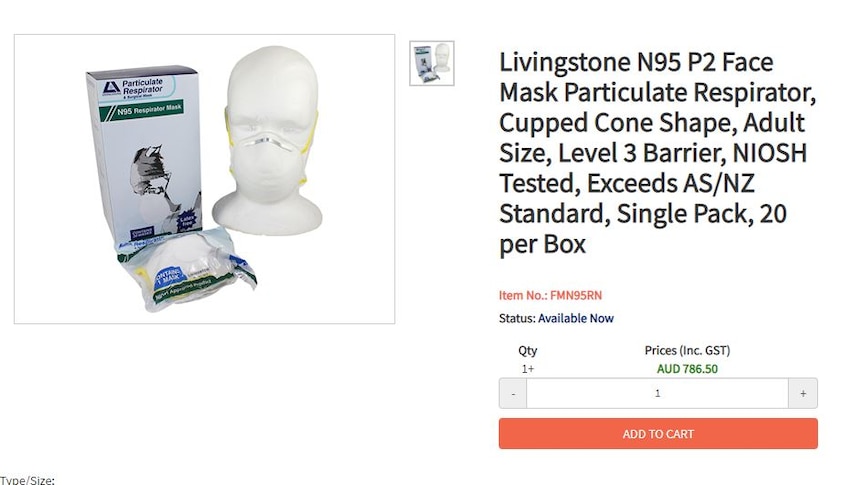Open the main product photo
The width and height of the screenshot is (862, 485).
tap(205, 179)
